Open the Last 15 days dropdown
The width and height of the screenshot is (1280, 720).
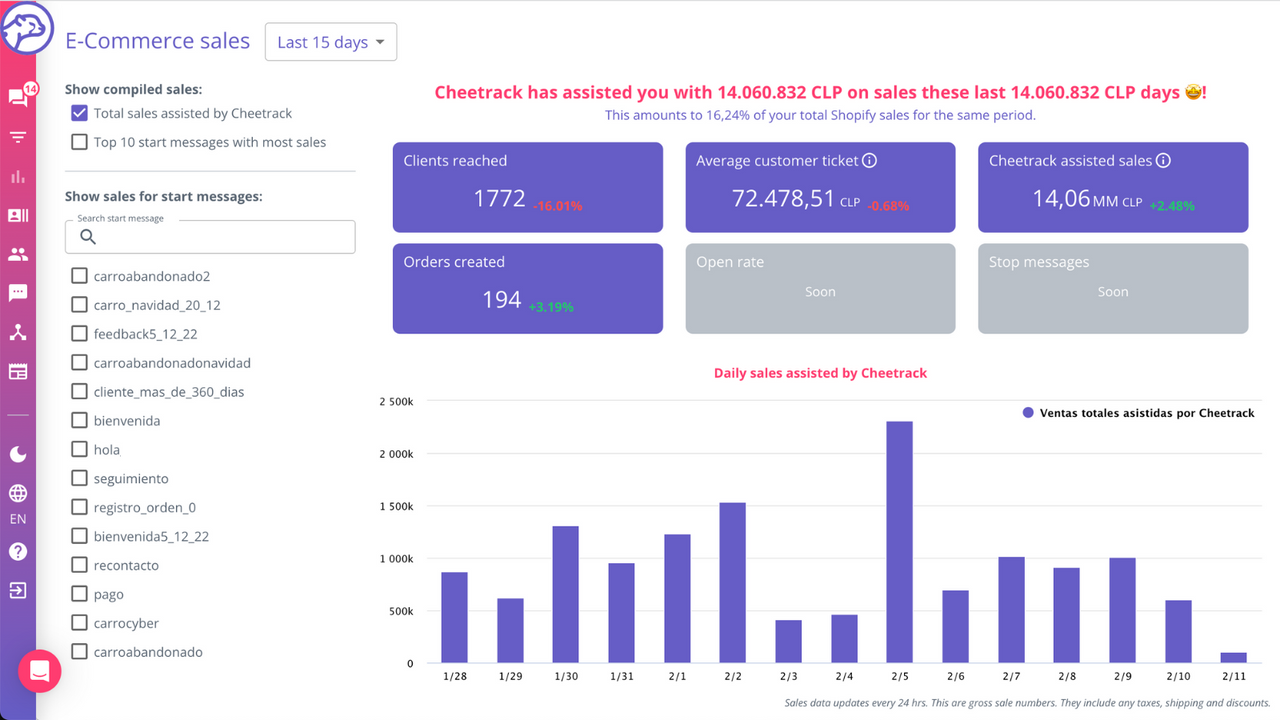point(331,42)
